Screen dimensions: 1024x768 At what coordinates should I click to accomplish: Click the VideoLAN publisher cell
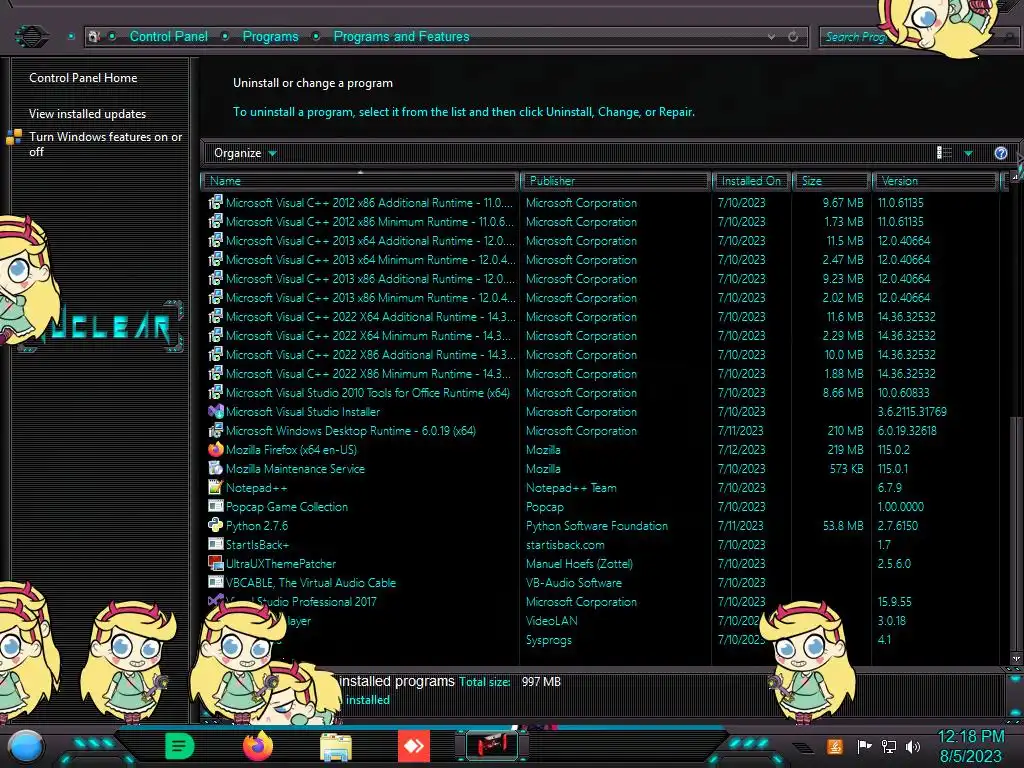552,620
